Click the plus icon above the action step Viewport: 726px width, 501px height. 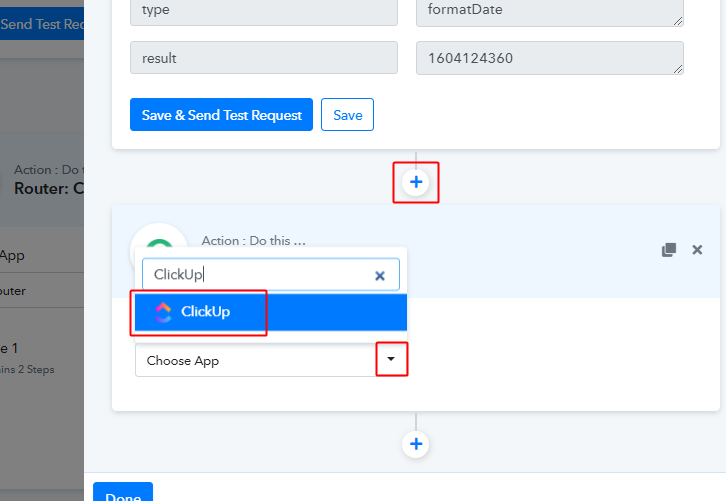[416, 182]
